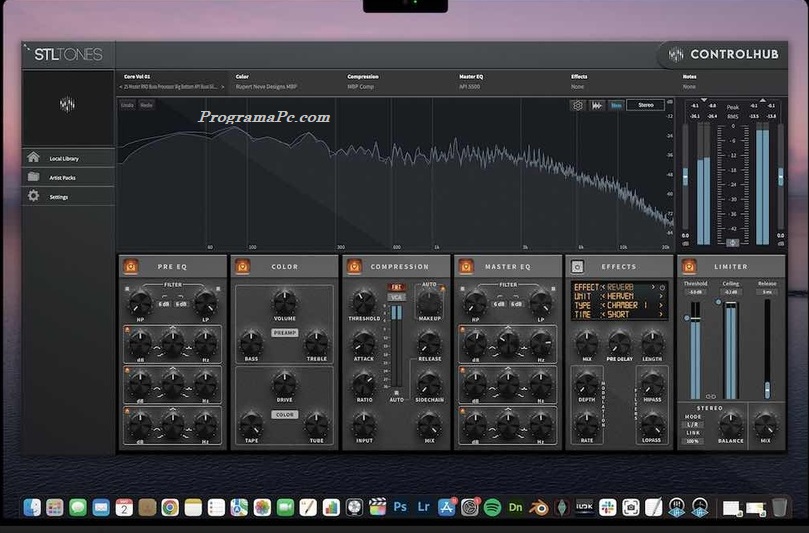809x533 pixels.
Task: Open Photoshop from the dock
Action: click(400, 507)
